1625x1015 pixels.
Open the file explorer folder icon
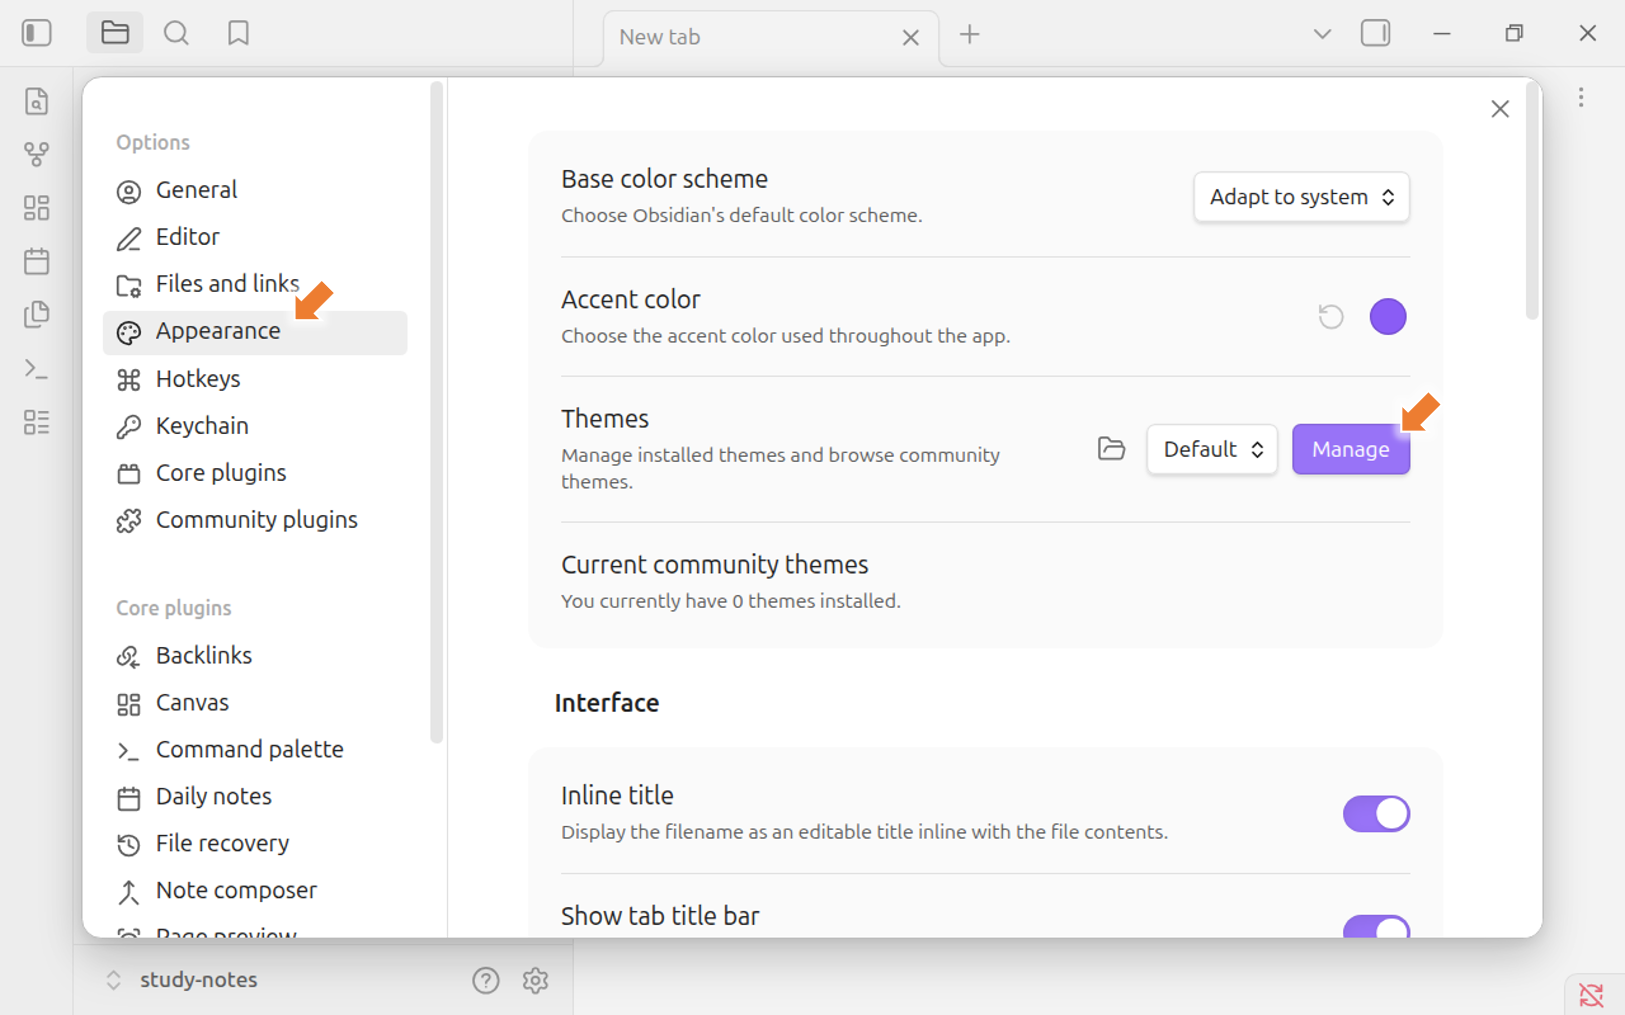tap(115, 33)
